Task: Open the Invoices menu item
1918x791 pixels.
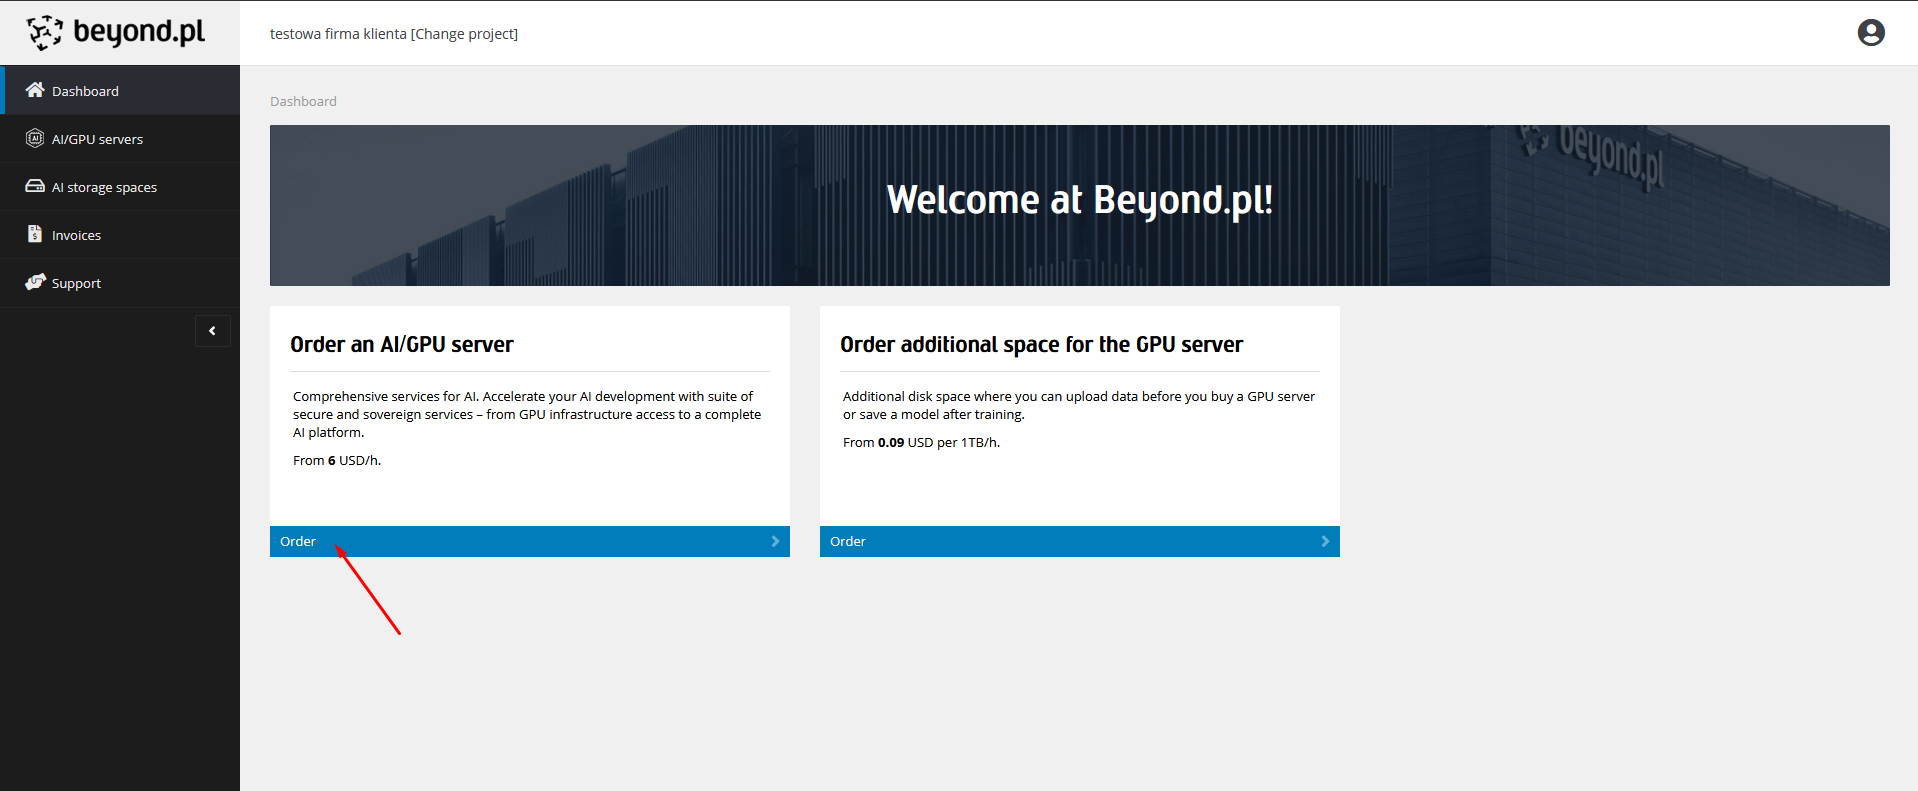Action: (120, 234)
